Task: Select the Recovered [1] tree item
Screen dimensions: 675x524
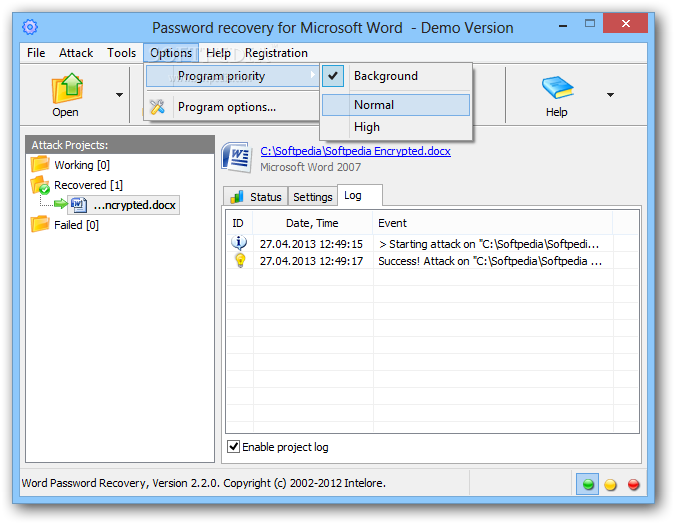Action: click(88, 185)
